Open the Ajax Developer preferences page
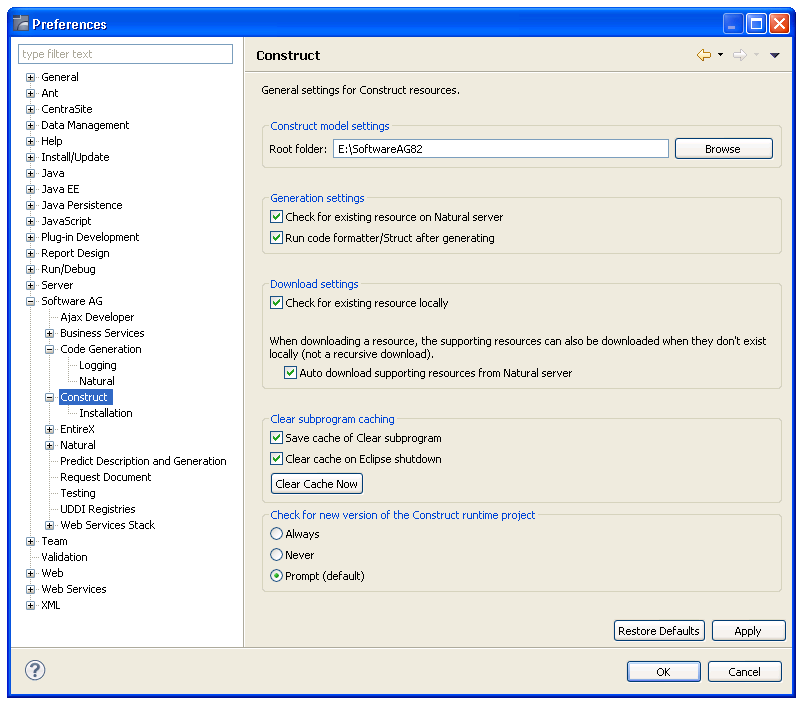The width and height of the screenshot is (803, 706). click(x=97, y=317)
